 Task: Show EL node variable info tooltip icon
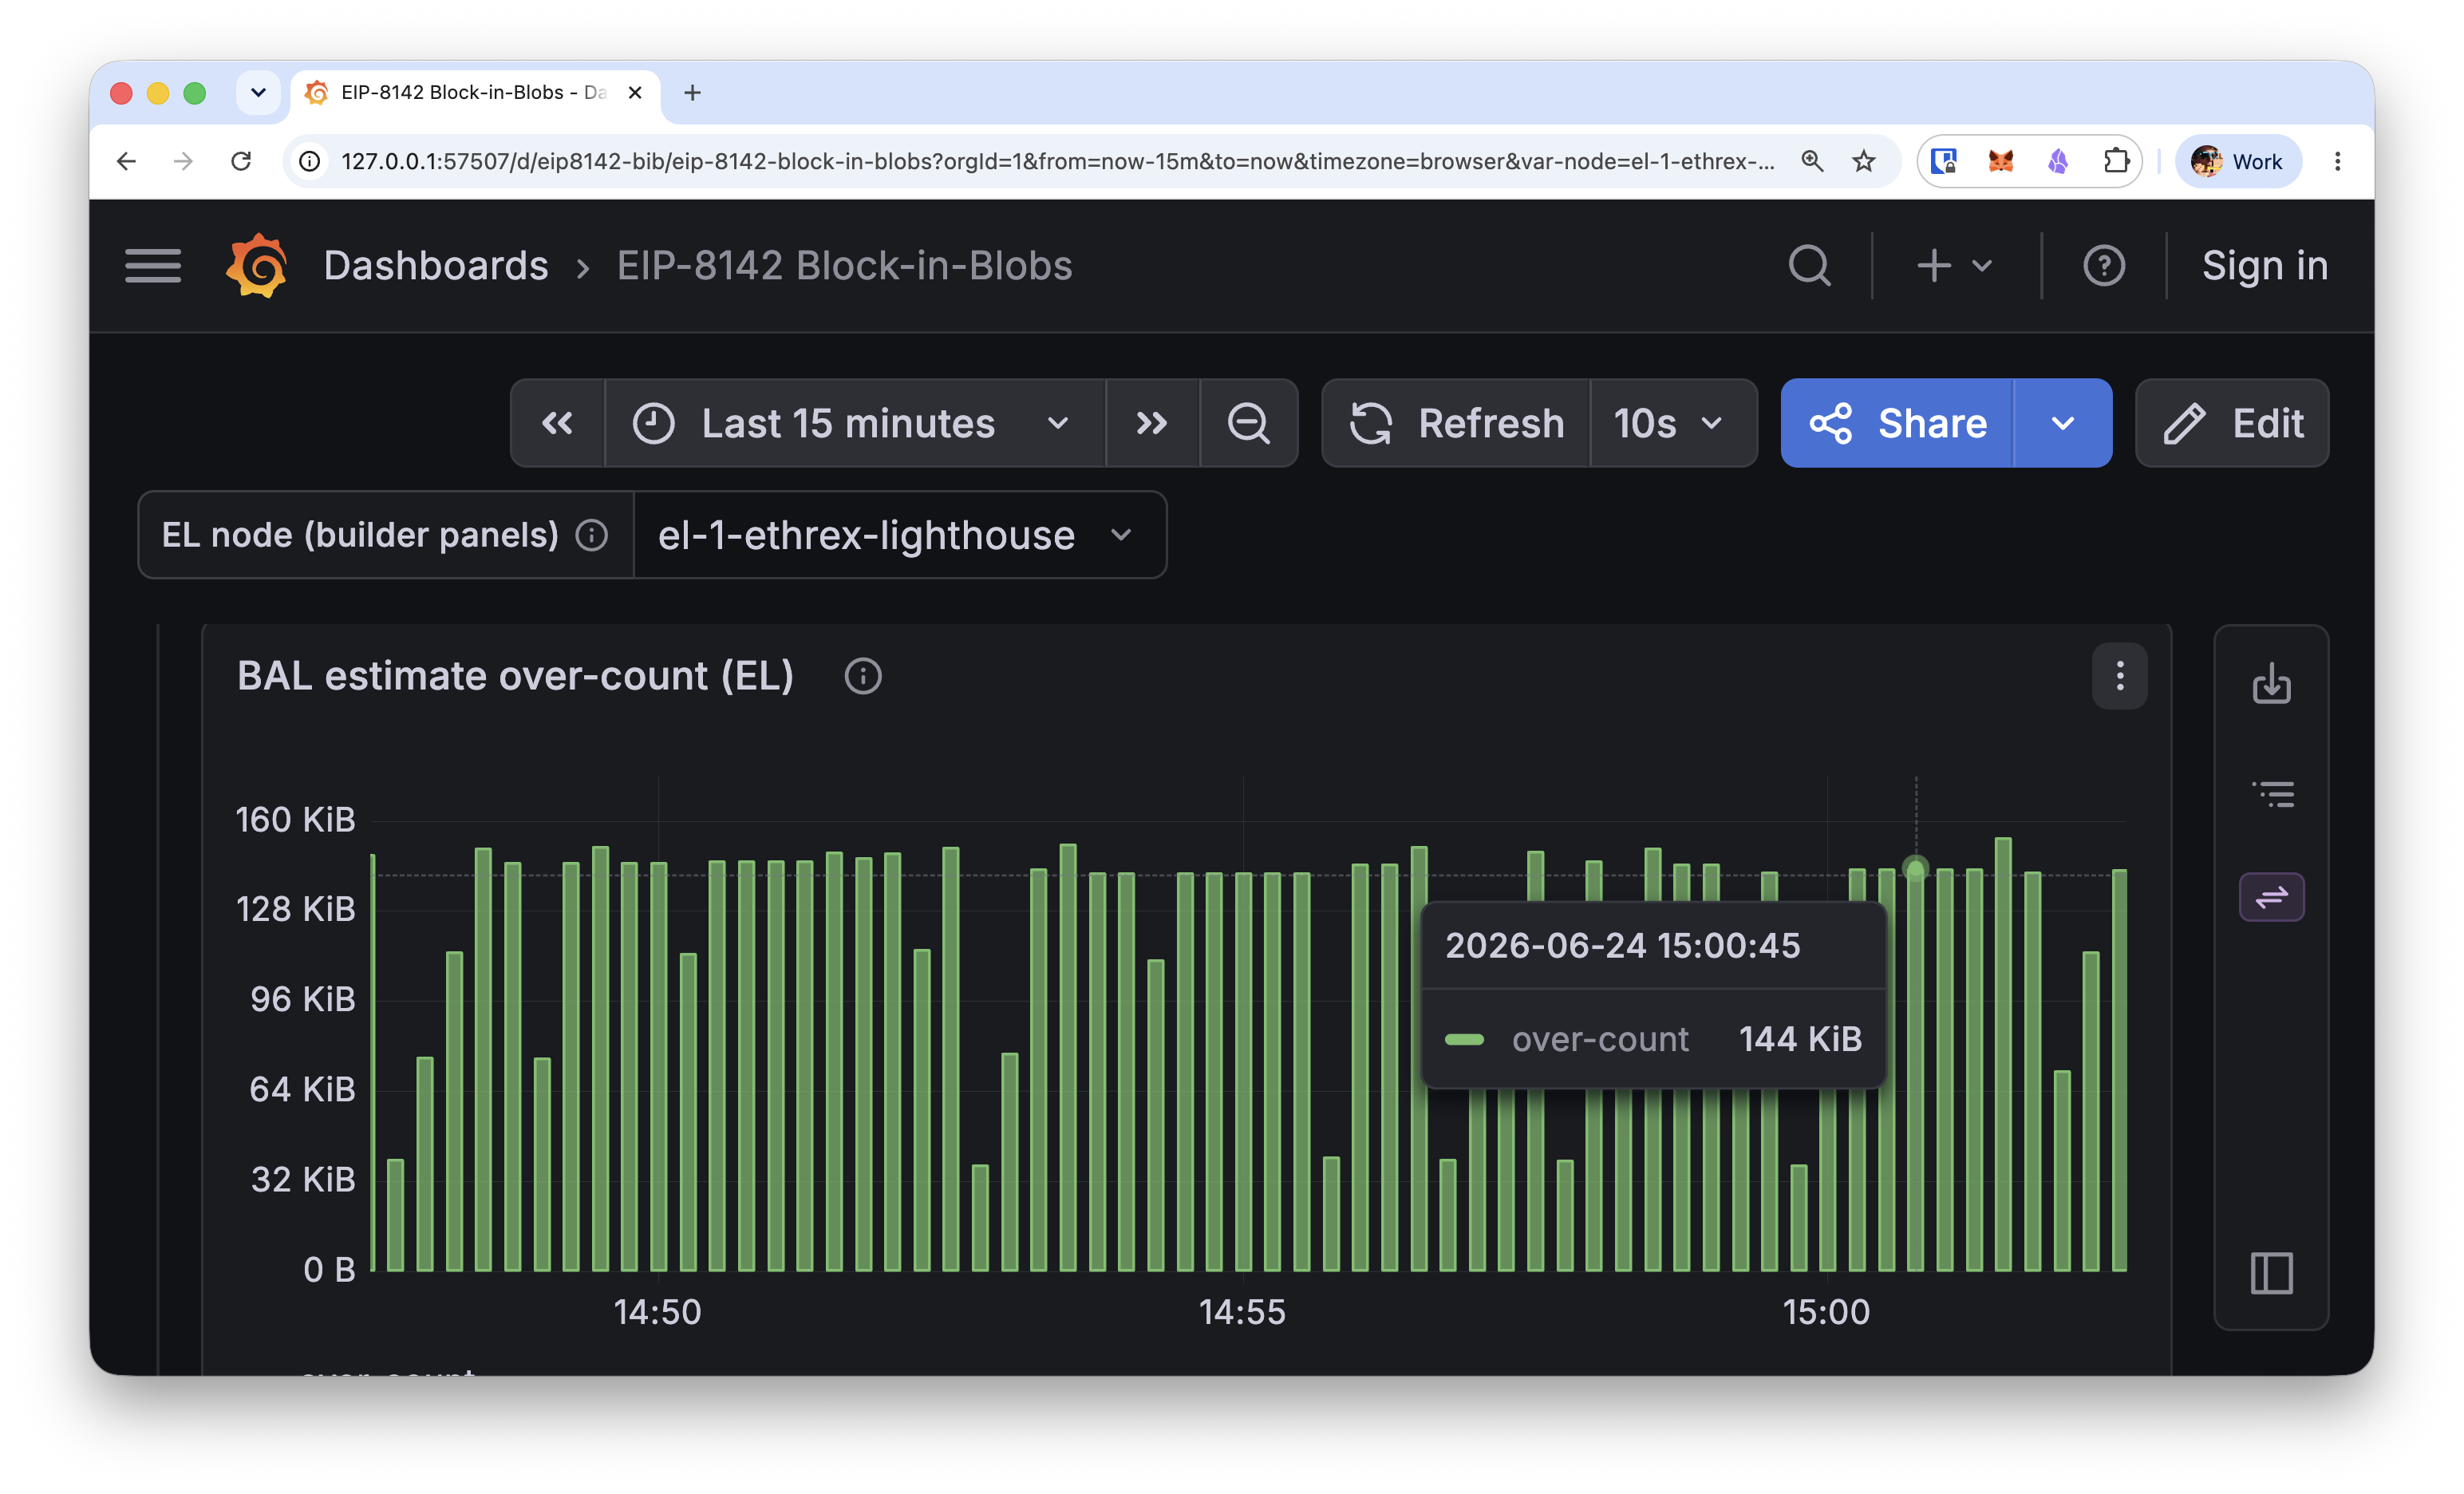pyautogui.click(x=591, y=535)
